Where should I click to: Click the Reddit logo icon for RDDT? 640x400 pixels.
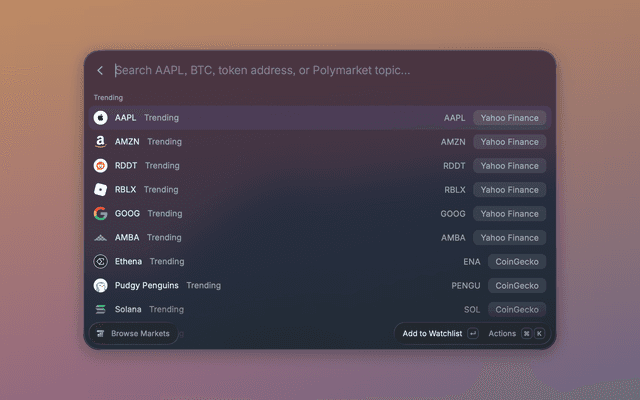pos(100,166)
